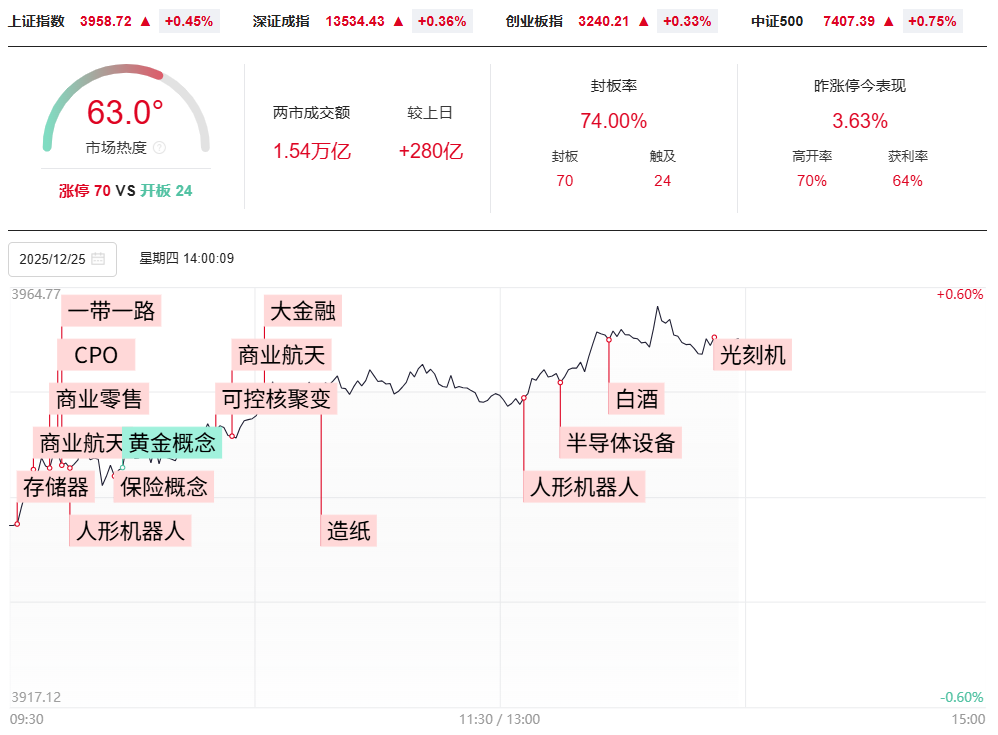Click the market heat help question icon

click(x=159, y=148)
